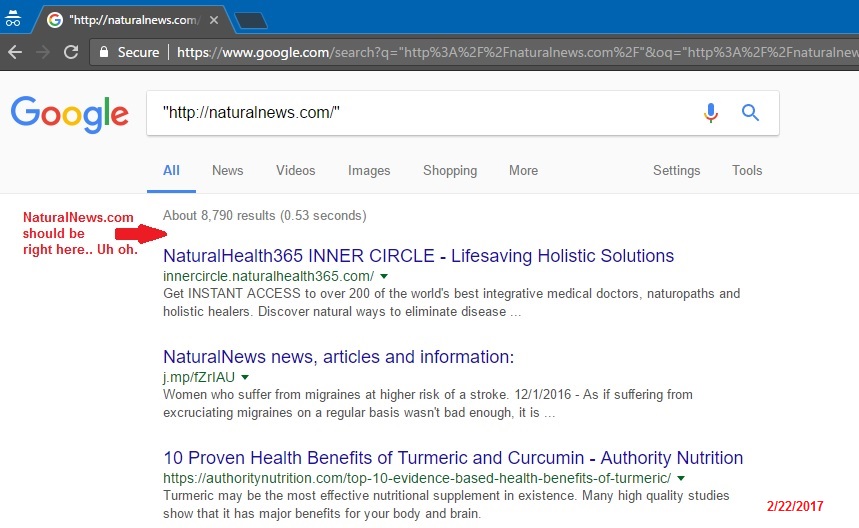Go forward with the forward arrow
This screenshot has width=859, height=528.
click(43, 52)
